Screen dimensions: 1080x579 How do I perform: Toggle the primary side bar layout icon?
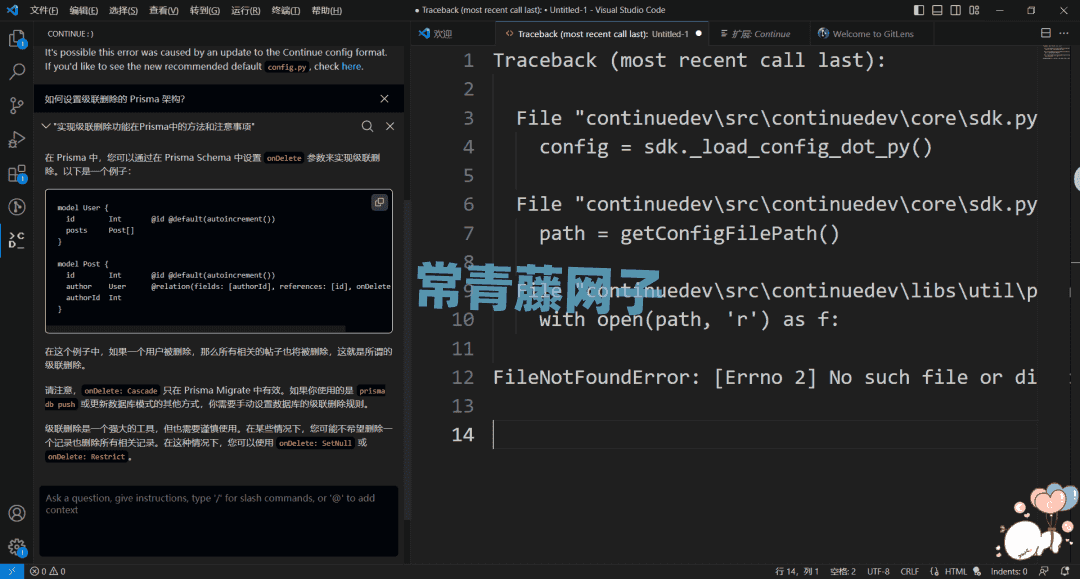coord(919,10)
